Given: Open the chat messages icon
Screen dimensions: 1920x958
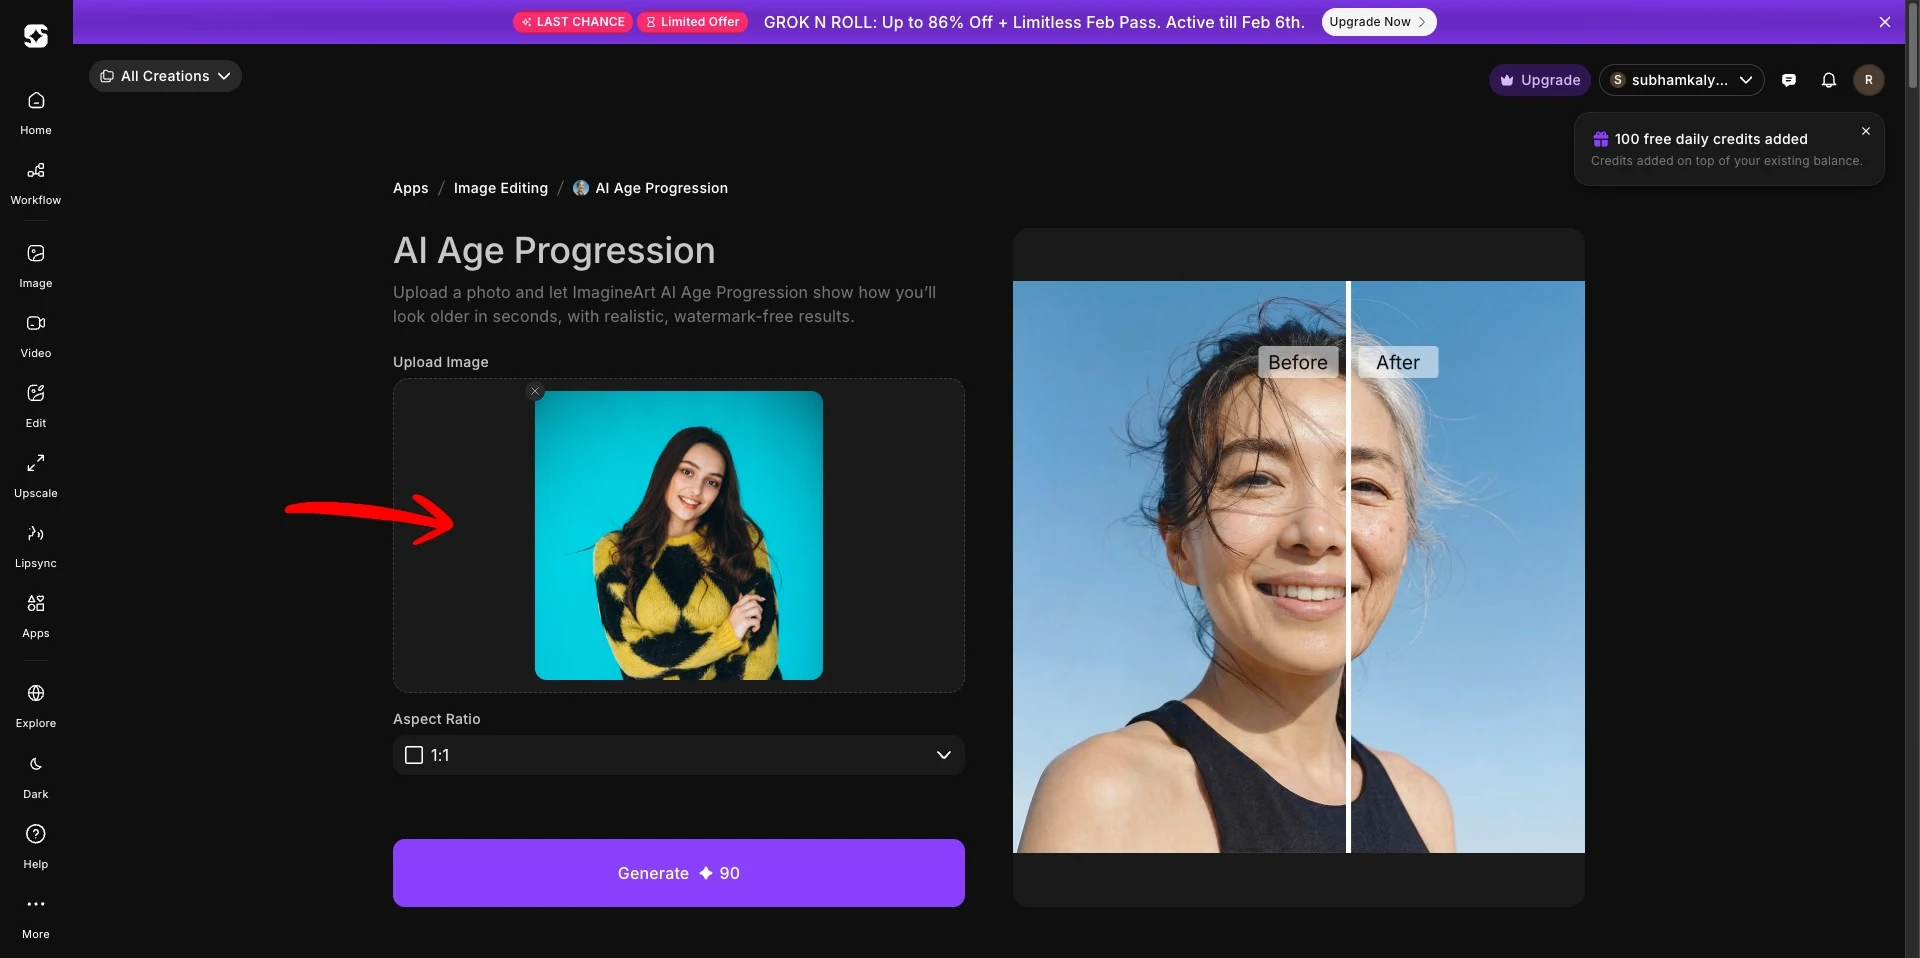Looking at the screenshot, I should (1789, 80).
